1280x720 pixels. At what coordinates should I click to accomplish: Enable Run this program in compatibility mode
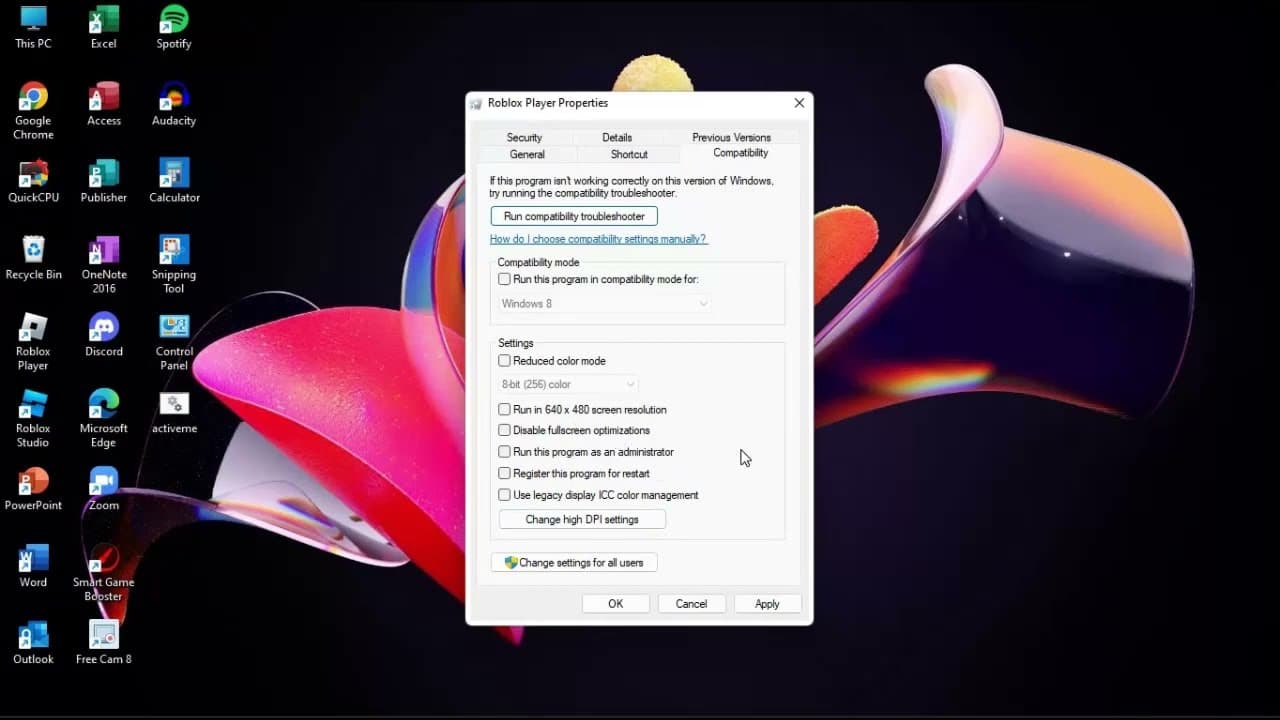(504, 280)
